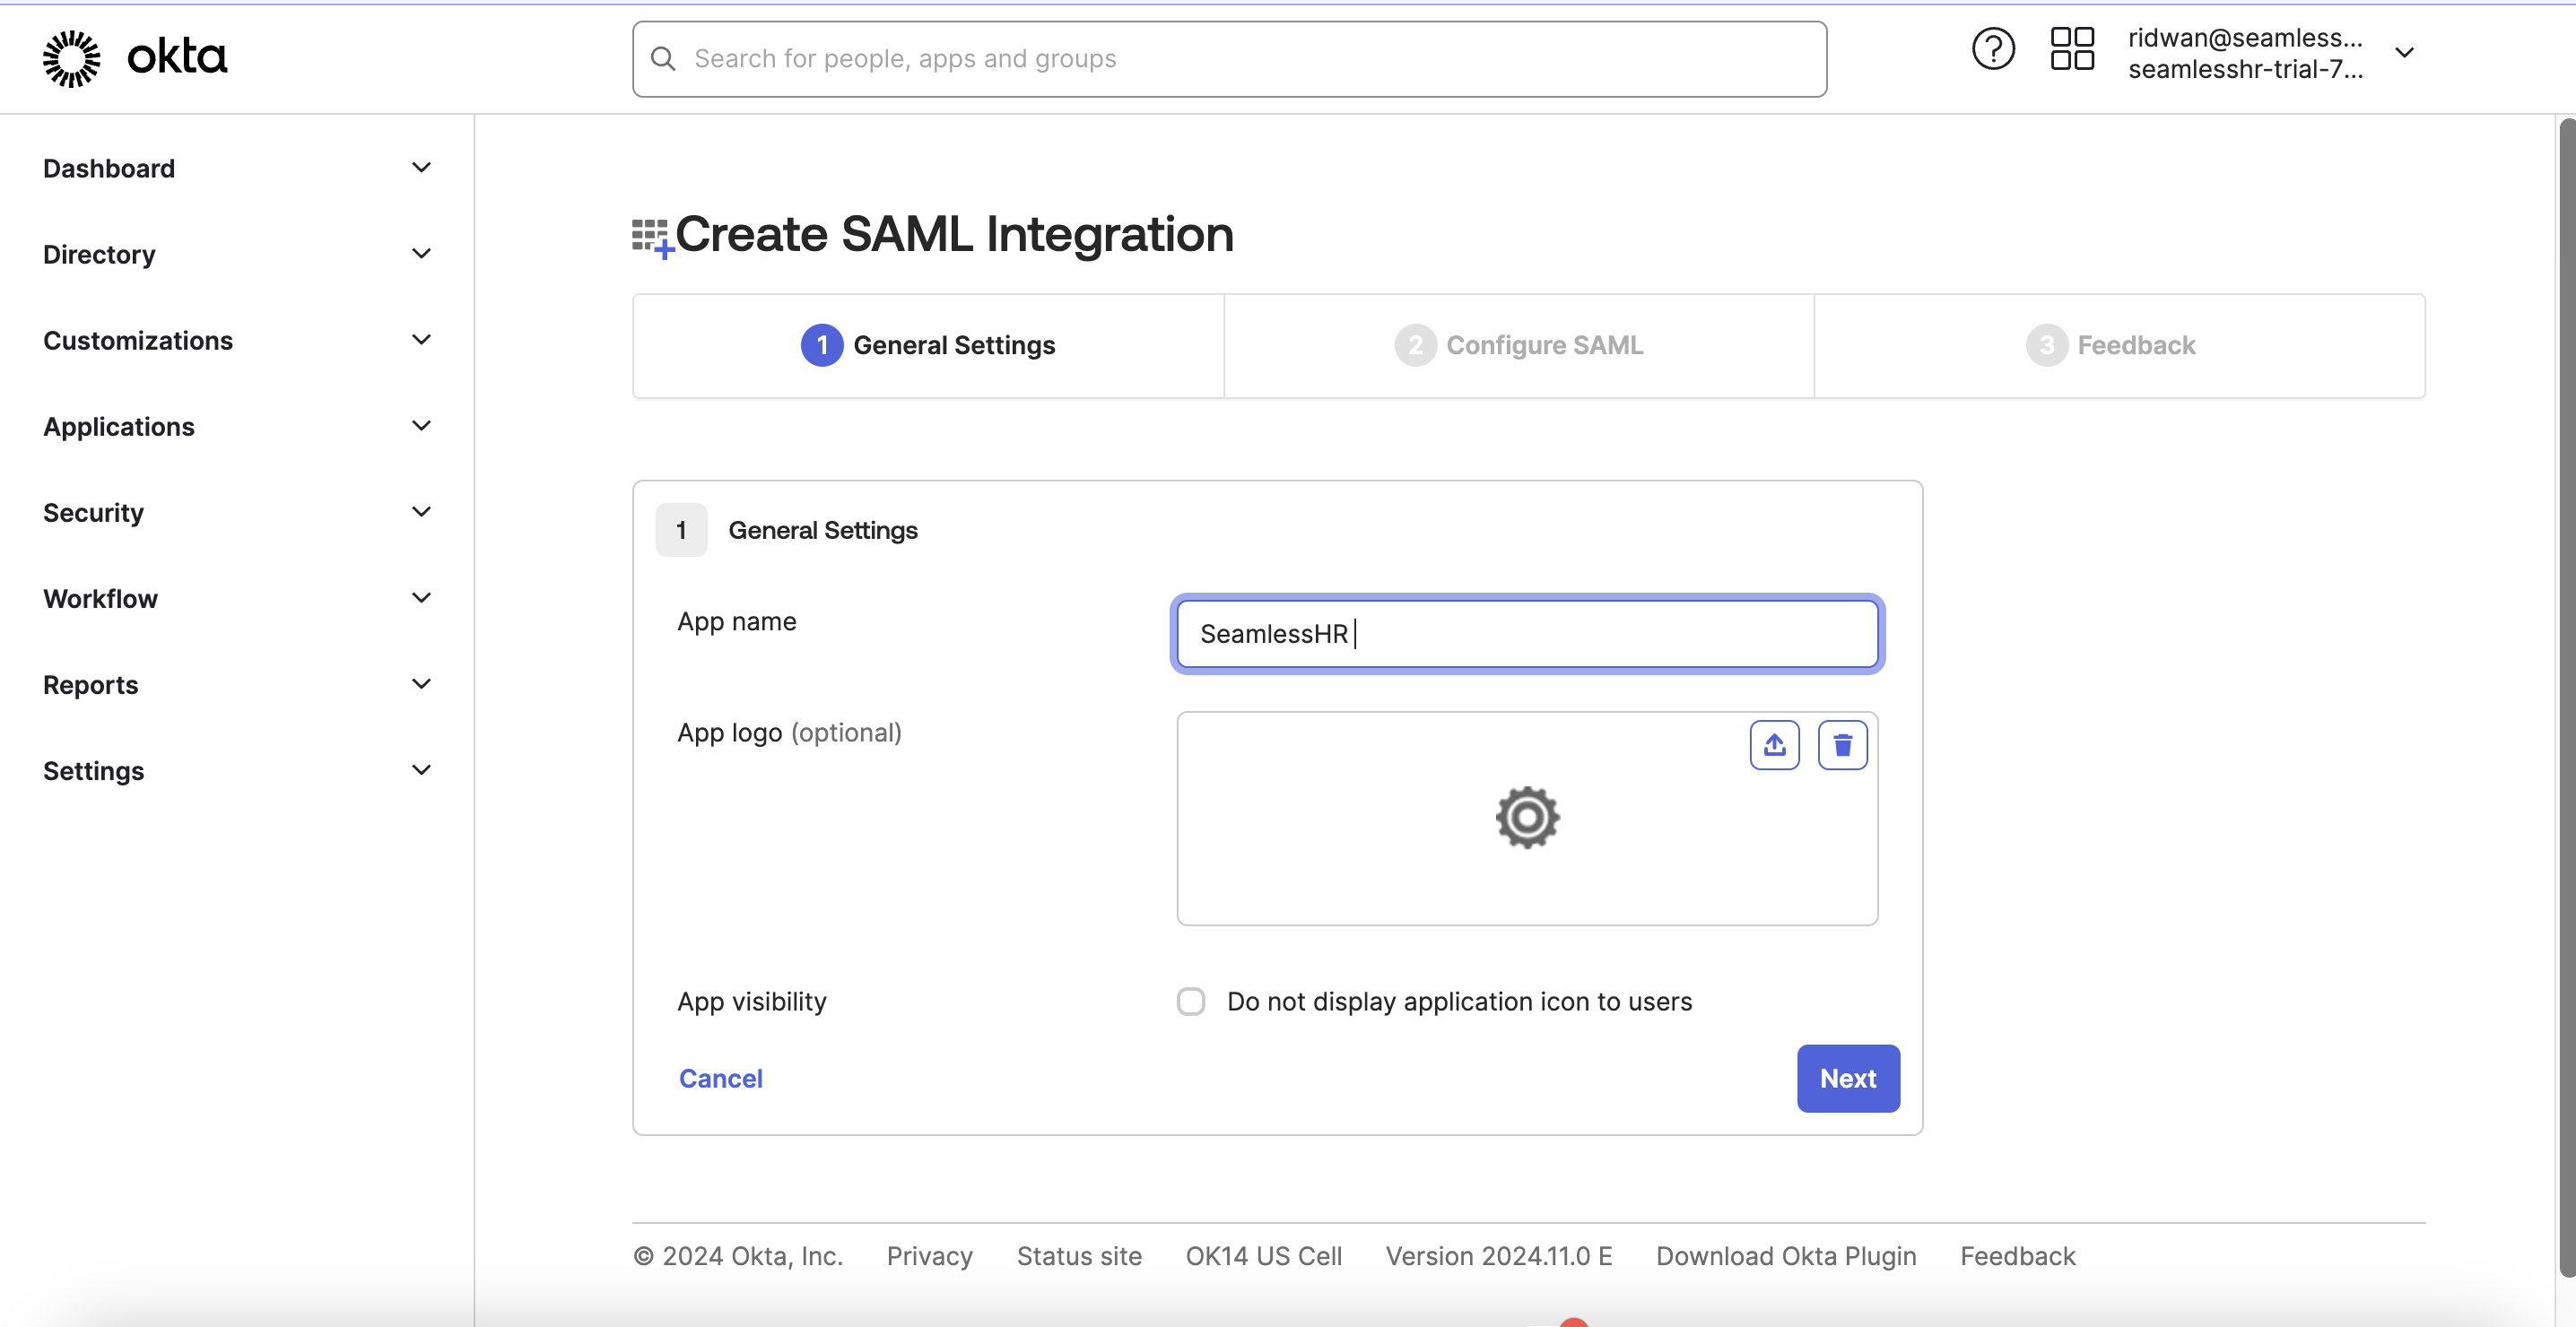Open the apps grid icon in header
This screenshot has height=1327, width=2576.
2072,49
